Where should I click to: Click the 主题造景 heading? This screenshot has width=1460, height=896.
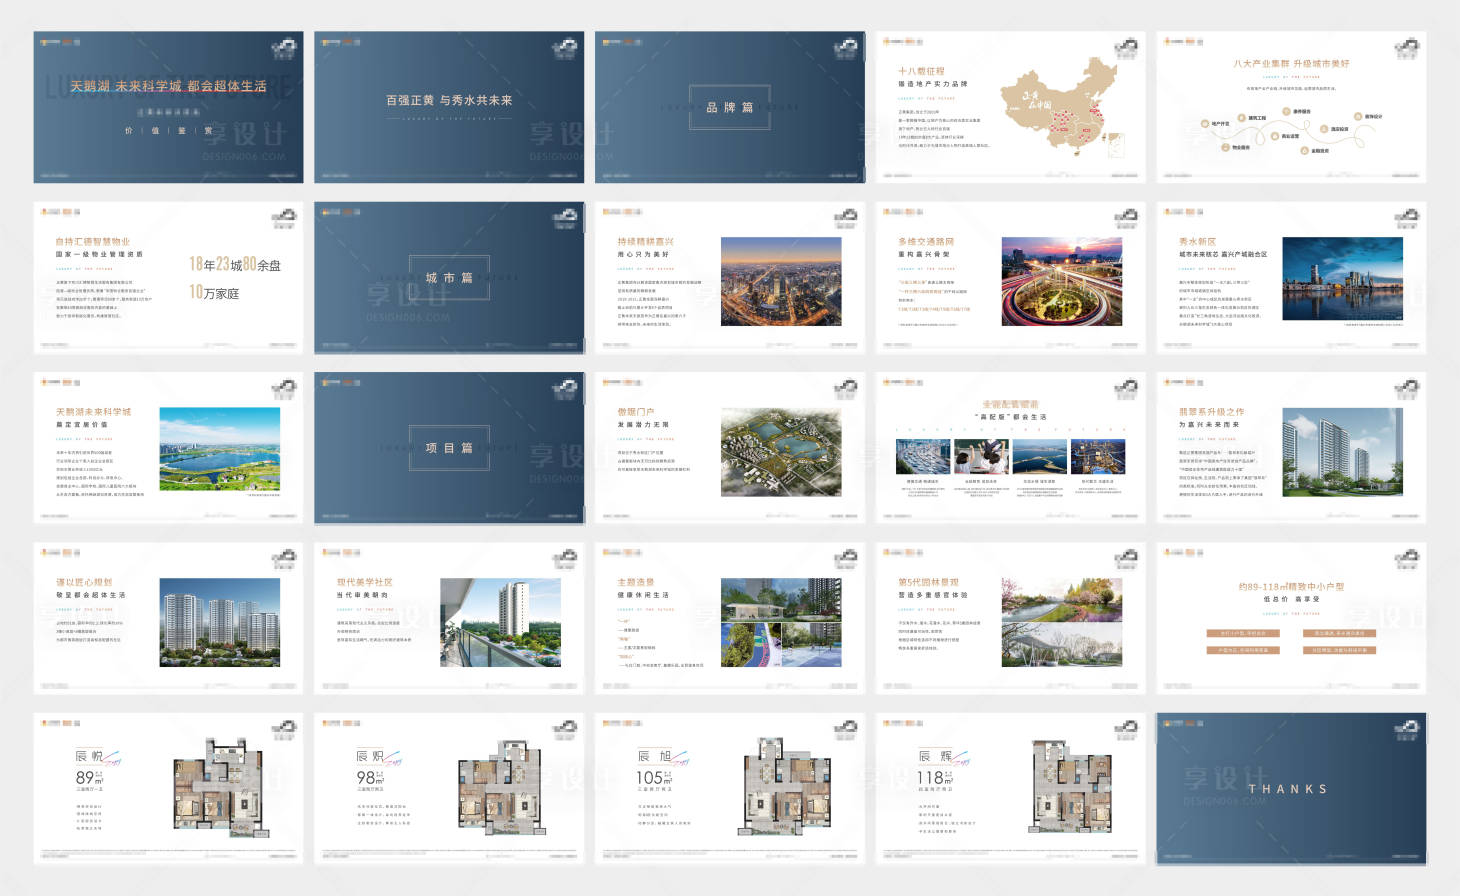point(635,582)
